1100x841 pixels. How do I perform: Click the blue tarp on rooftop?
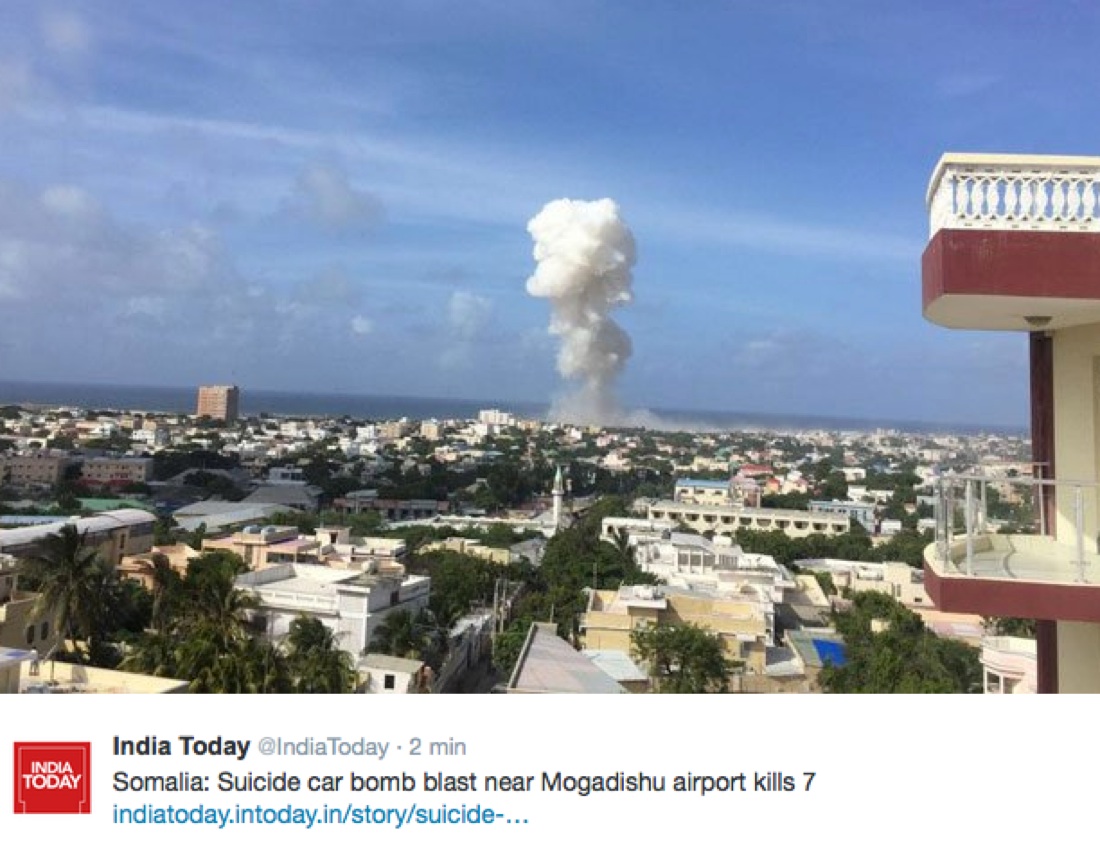click(829, 652)
